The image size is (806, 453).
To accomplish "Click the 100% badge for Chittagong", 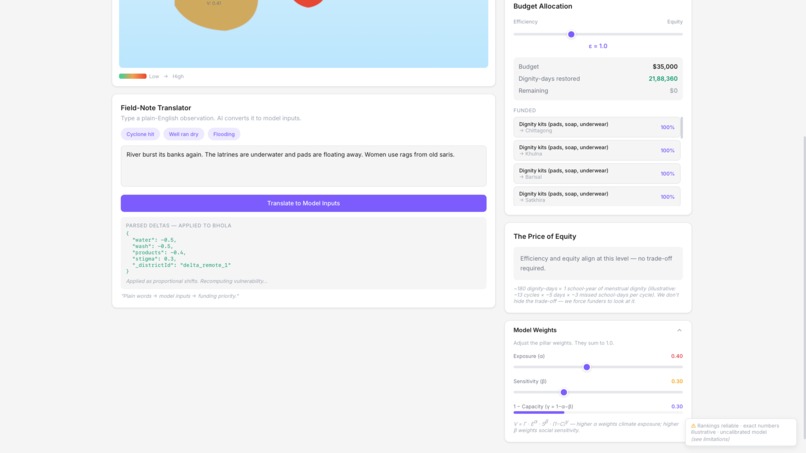I will point(667,128).
